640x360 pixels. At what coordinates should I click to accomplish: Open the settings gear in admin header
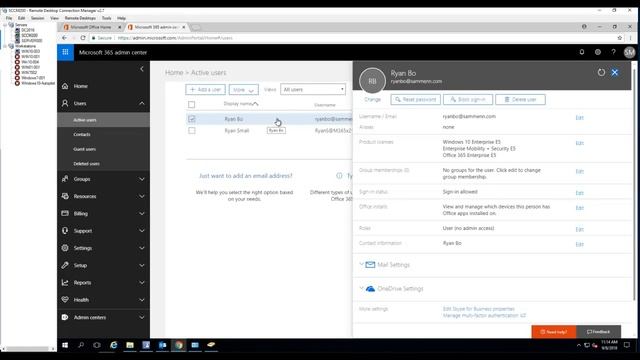click(x=598, y=52)
